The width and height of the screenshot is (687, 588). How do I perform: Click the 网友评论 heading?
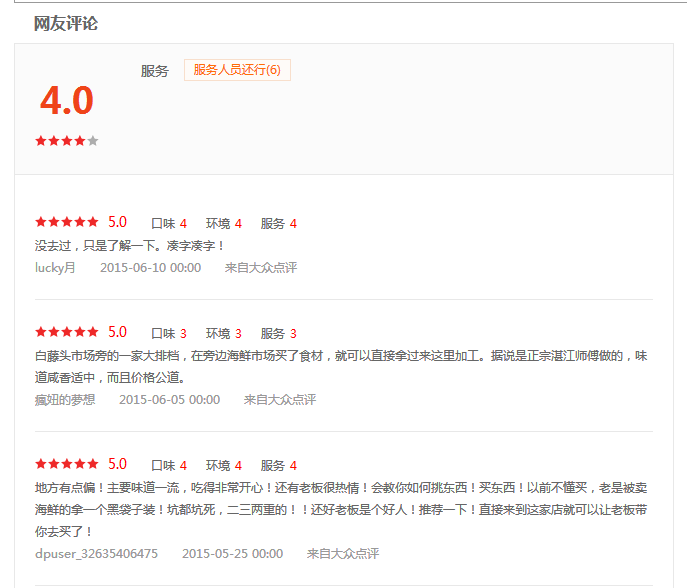click(66, 24)
